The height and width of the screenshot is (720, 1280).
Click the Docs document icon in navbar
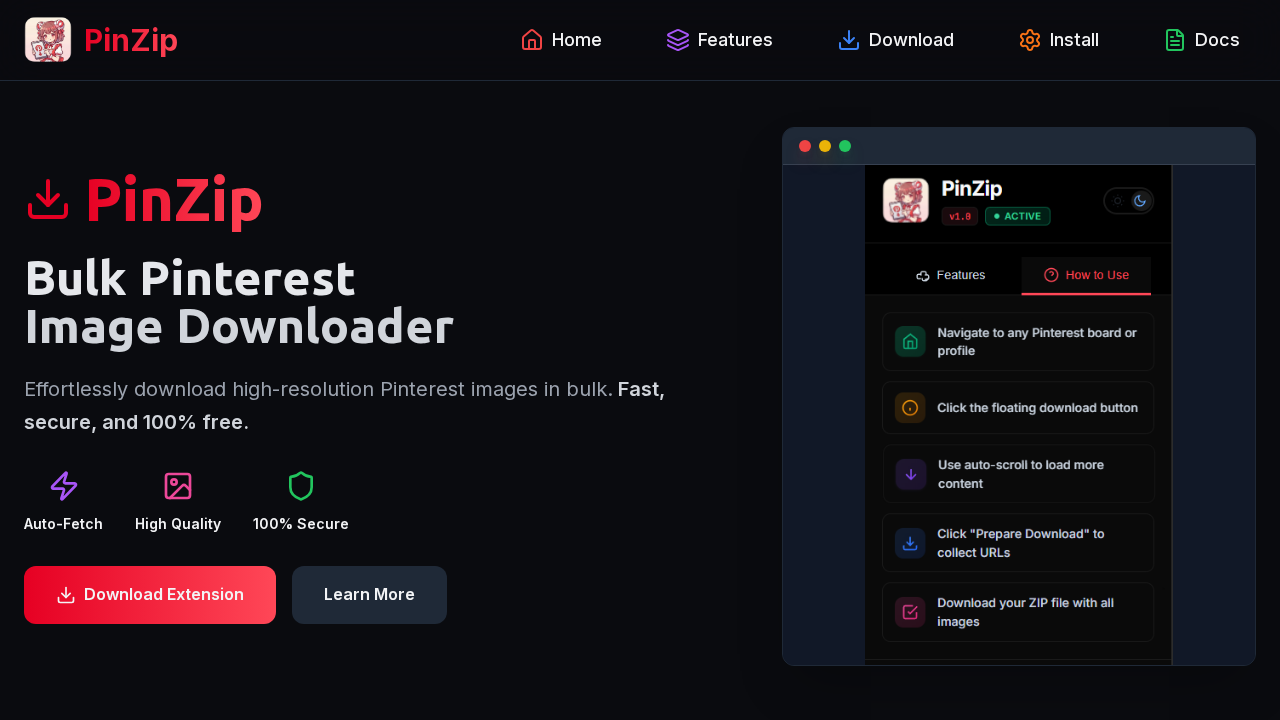[1173, 40]
